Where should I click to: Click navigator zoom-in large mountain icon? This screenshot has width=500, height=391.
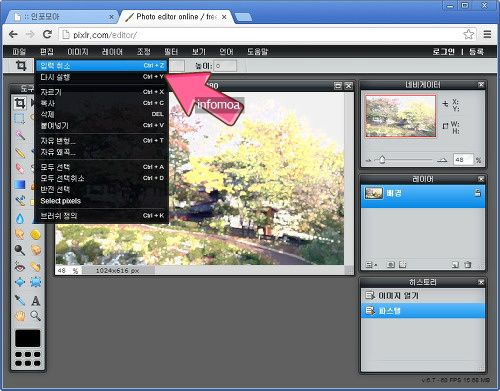442,160
